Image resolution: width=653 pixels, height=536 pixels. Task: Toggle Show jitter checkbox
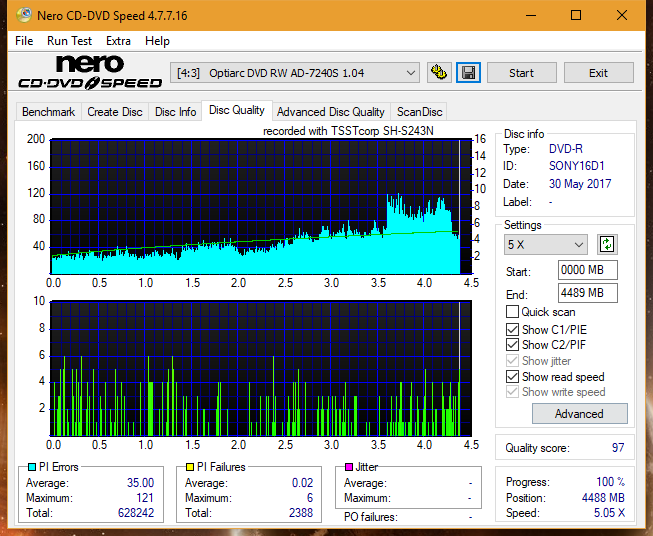click(x=512, y=361)
